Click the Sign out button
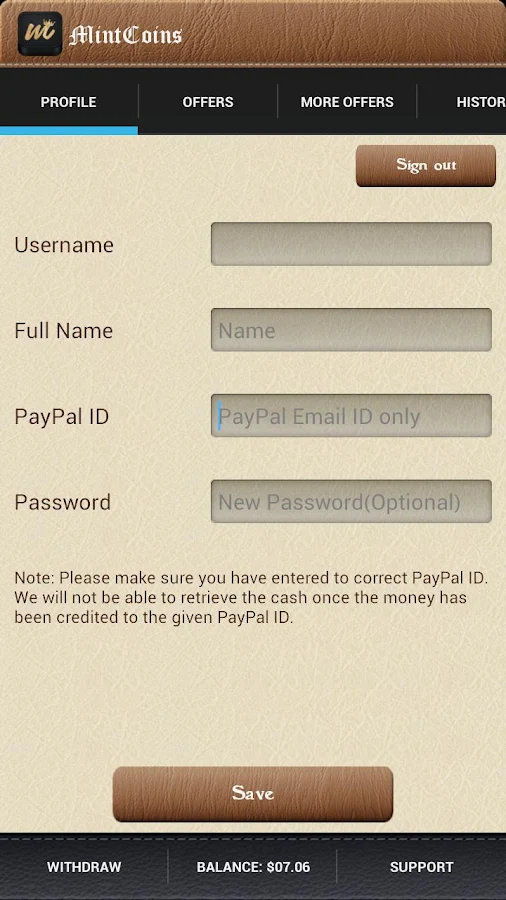 coord(426,165)
